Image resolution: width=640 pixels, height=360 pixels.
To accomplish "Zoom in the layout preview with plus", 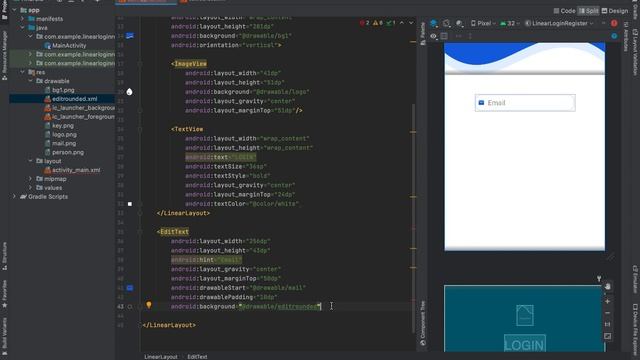I will click(x=607, y=301).
